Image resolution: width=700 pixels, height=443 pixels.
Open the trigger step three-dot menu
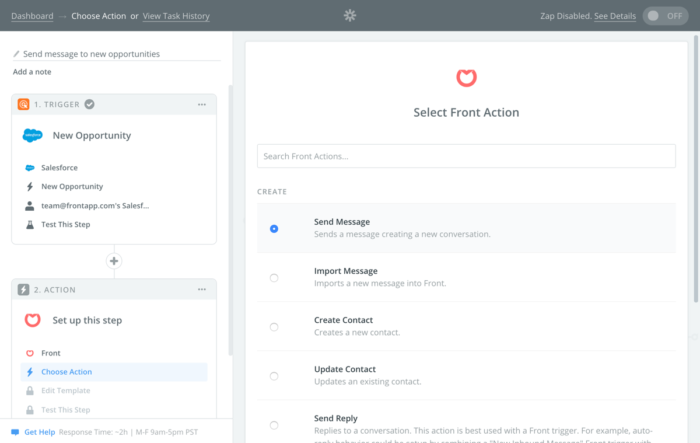pos(202,104)
